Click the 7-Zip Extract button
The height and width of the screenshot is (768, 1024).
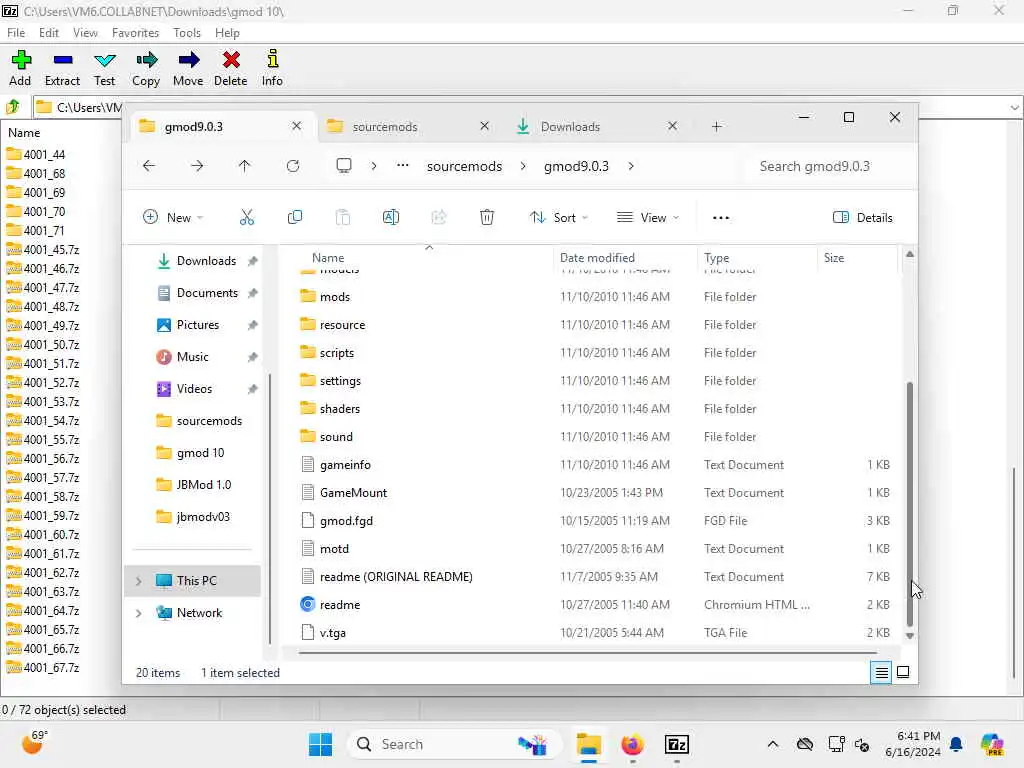pos(62,68)
